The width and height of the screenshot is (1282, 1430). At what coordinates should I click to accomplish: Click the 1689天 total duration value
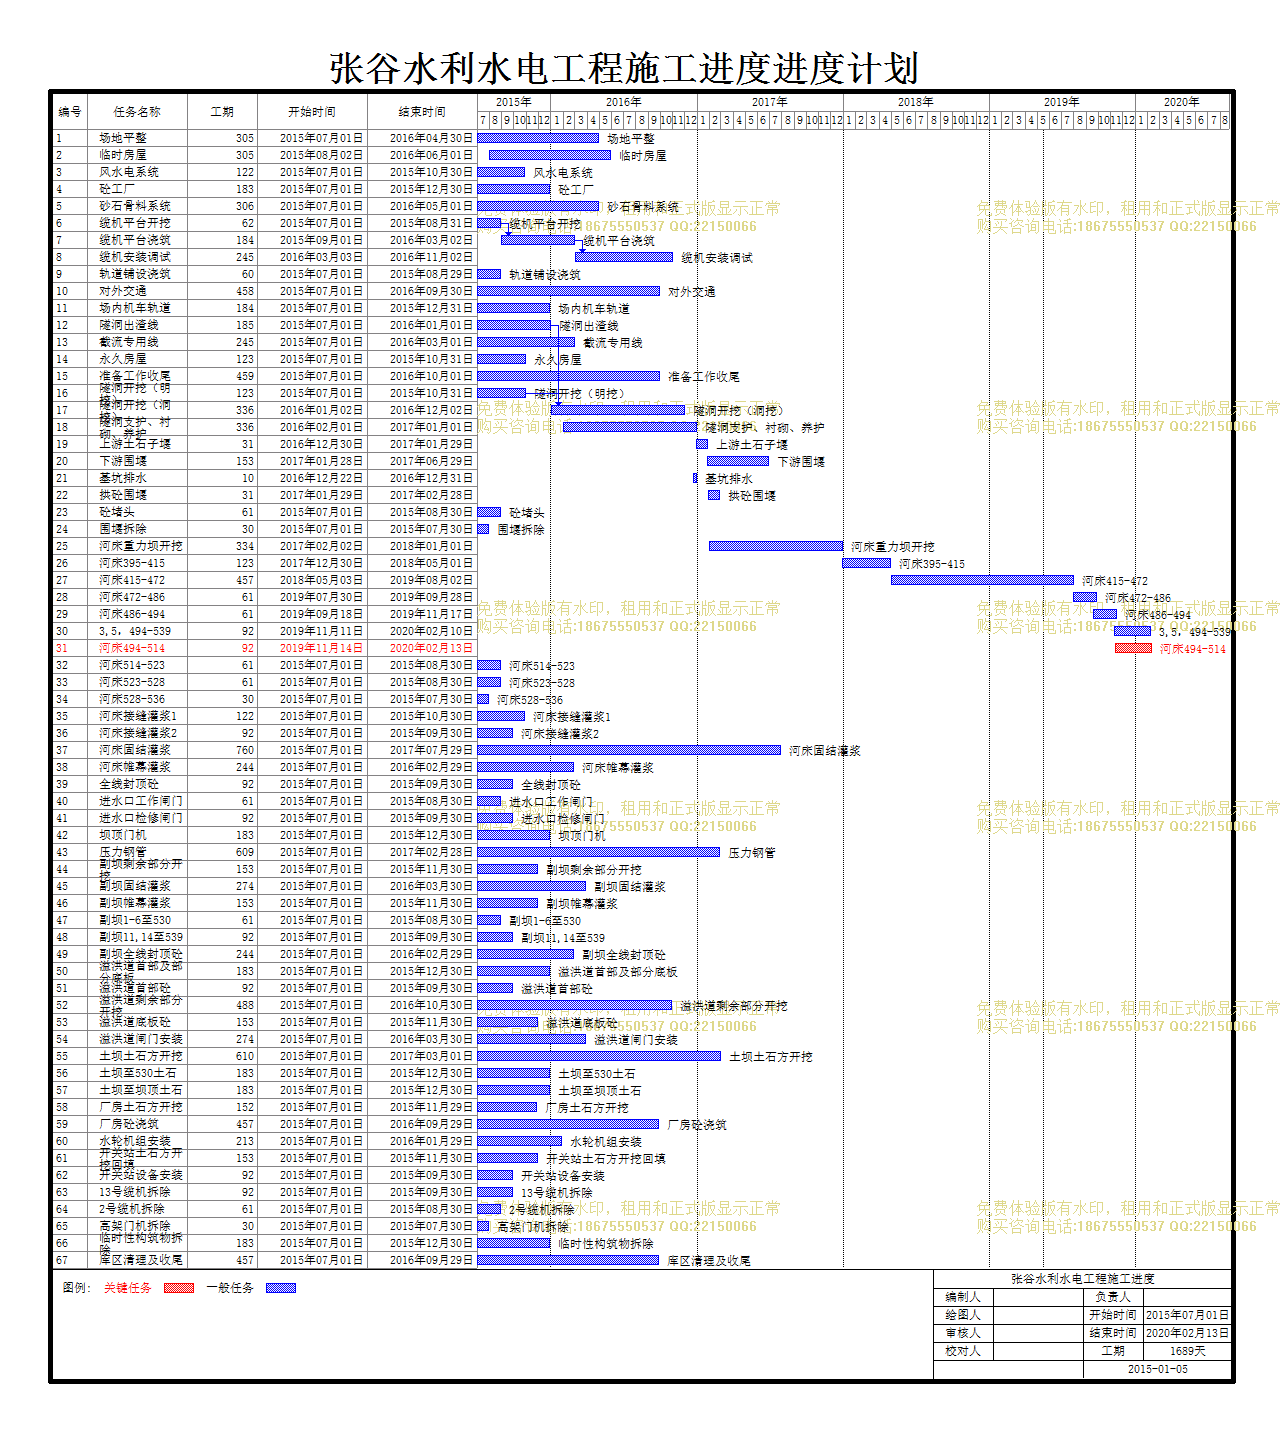(x=1187, y=1351)
